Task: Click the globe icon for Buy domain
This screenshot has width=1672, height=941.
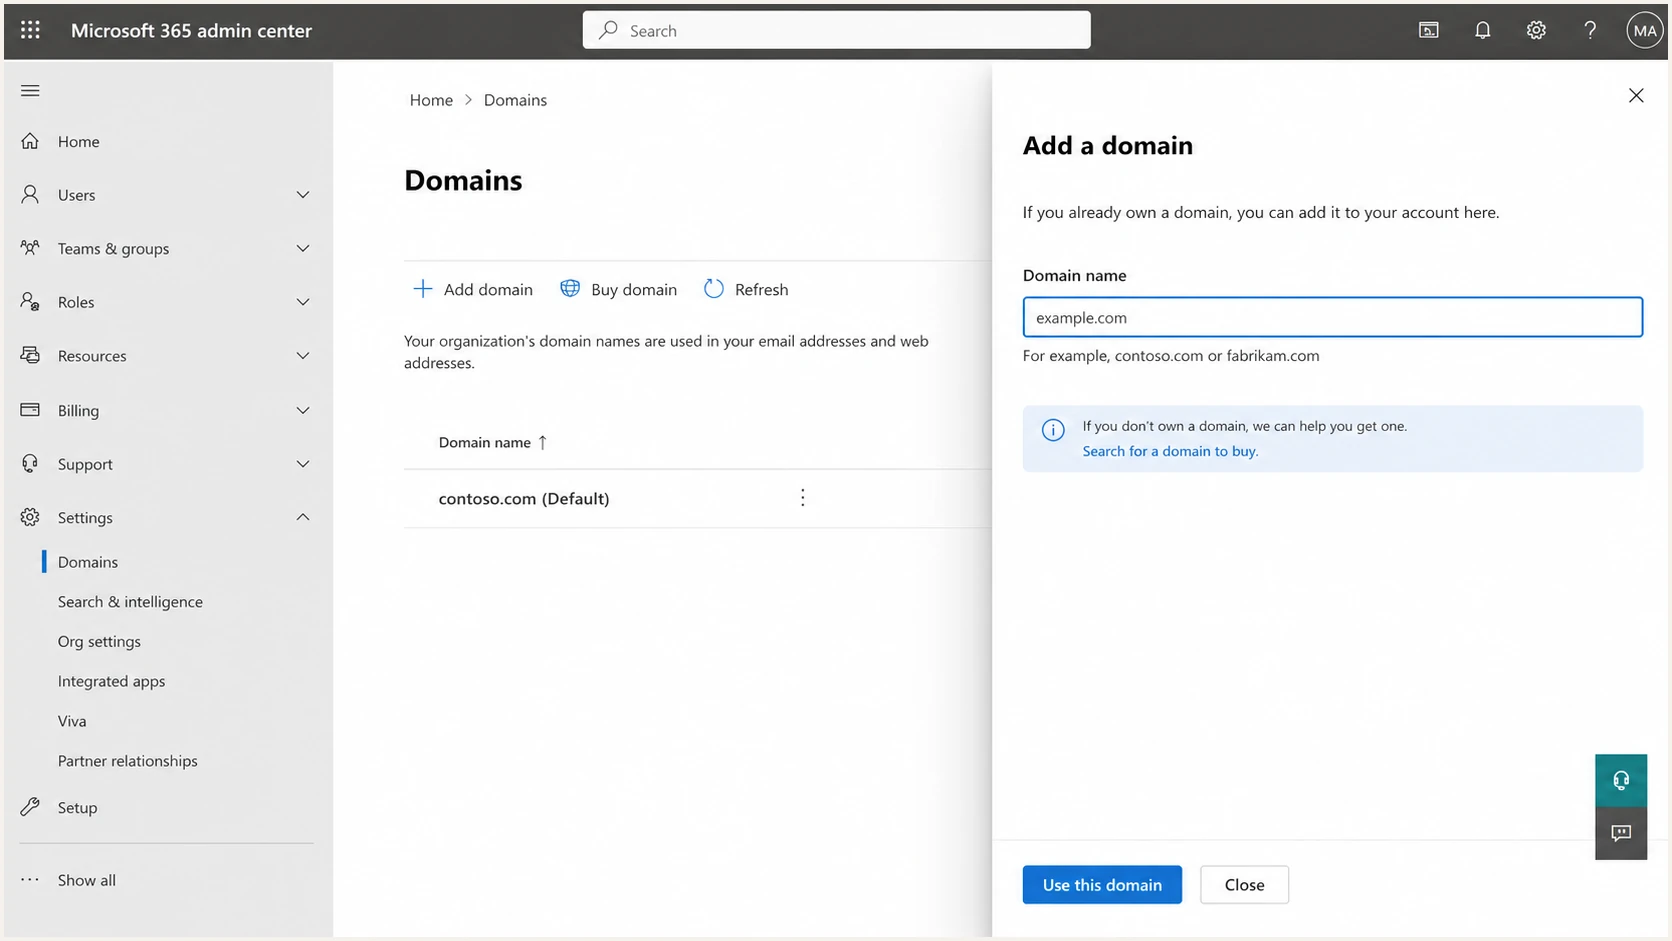Action: (x=570, y=288)
